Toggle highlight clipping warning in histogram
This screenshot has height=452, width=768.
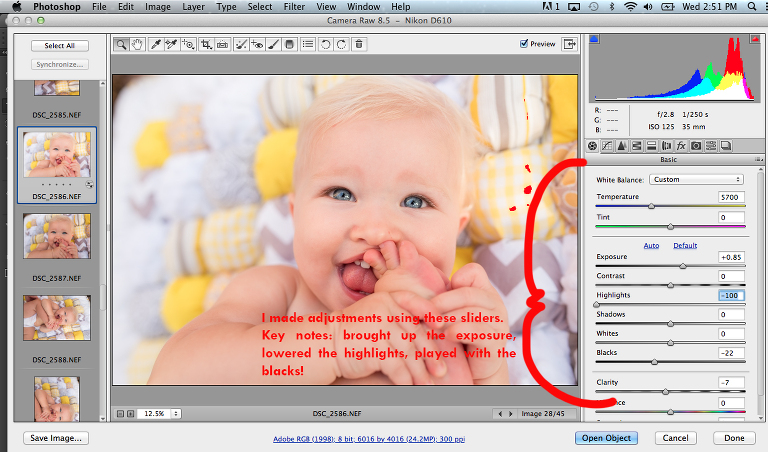[x=755, y=39]
